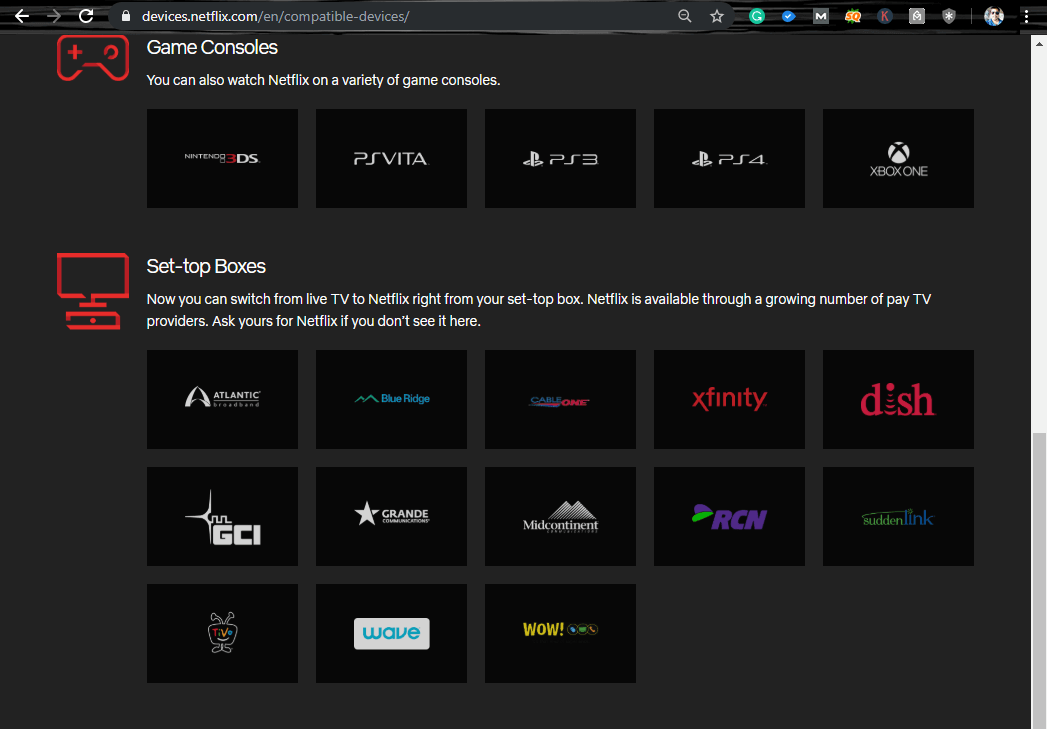The image size is (1047, 729).
Task: Click the Nintendo 3DS logo
Action: point(221,158)
